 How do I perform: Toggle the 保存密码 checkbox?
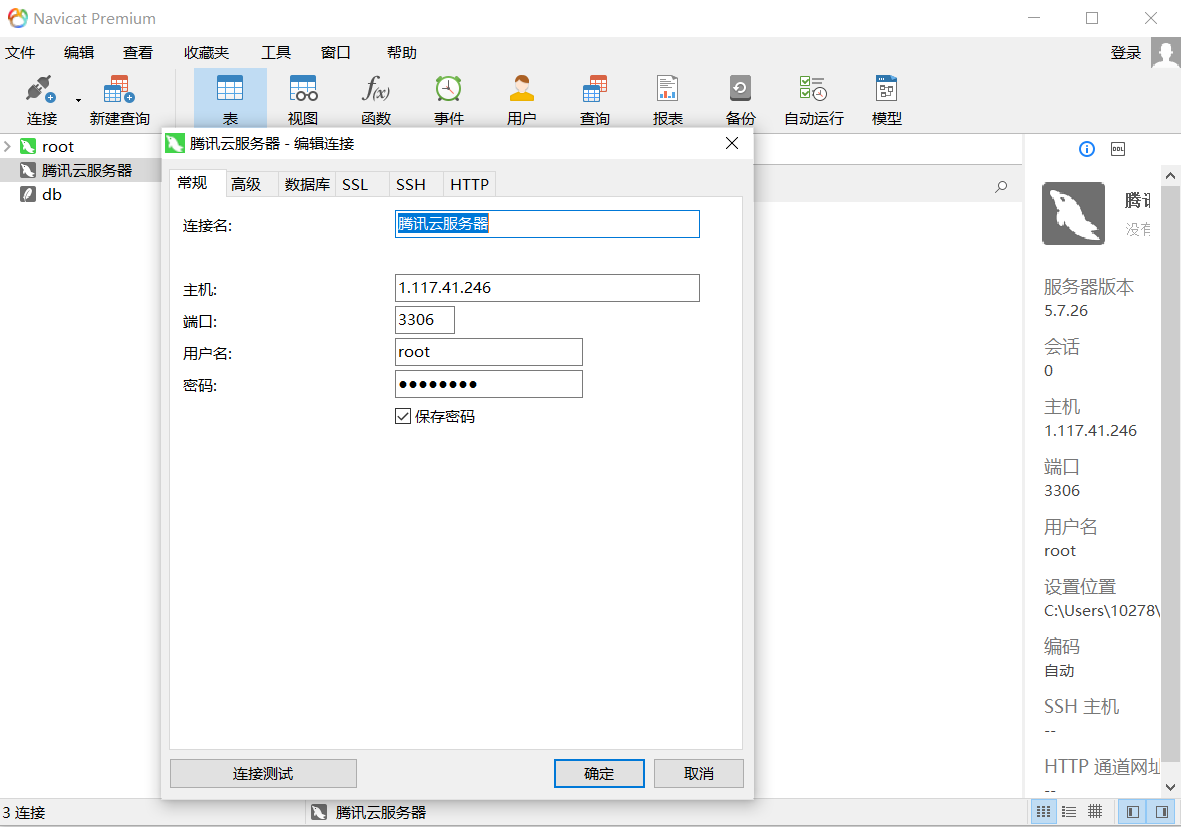coord(403,416)
